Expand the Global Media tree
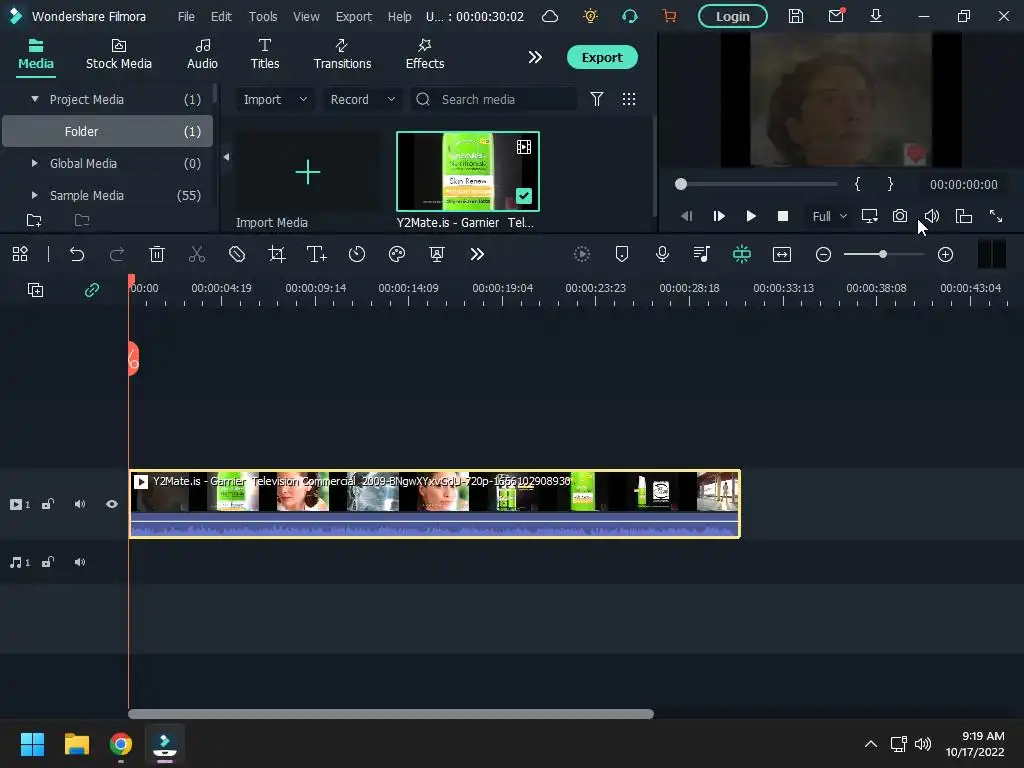1024x768 pixels. (35, 163)
